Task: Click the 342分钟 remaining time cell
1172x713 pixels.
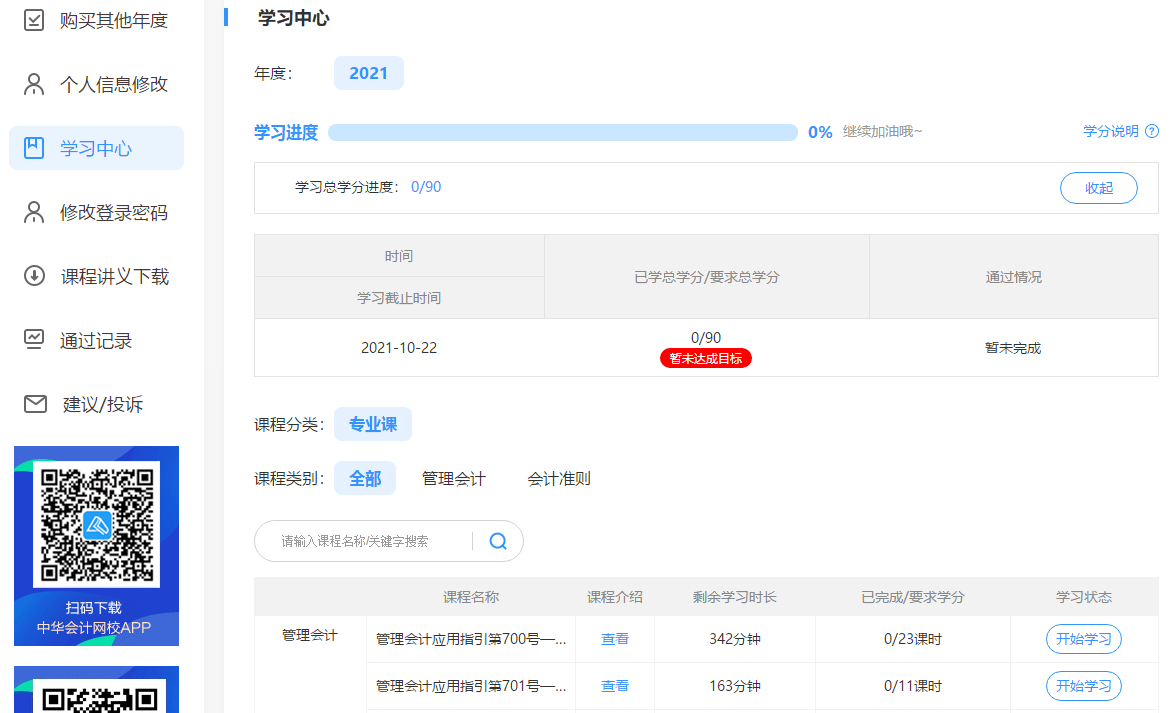Action: [735, 639]
